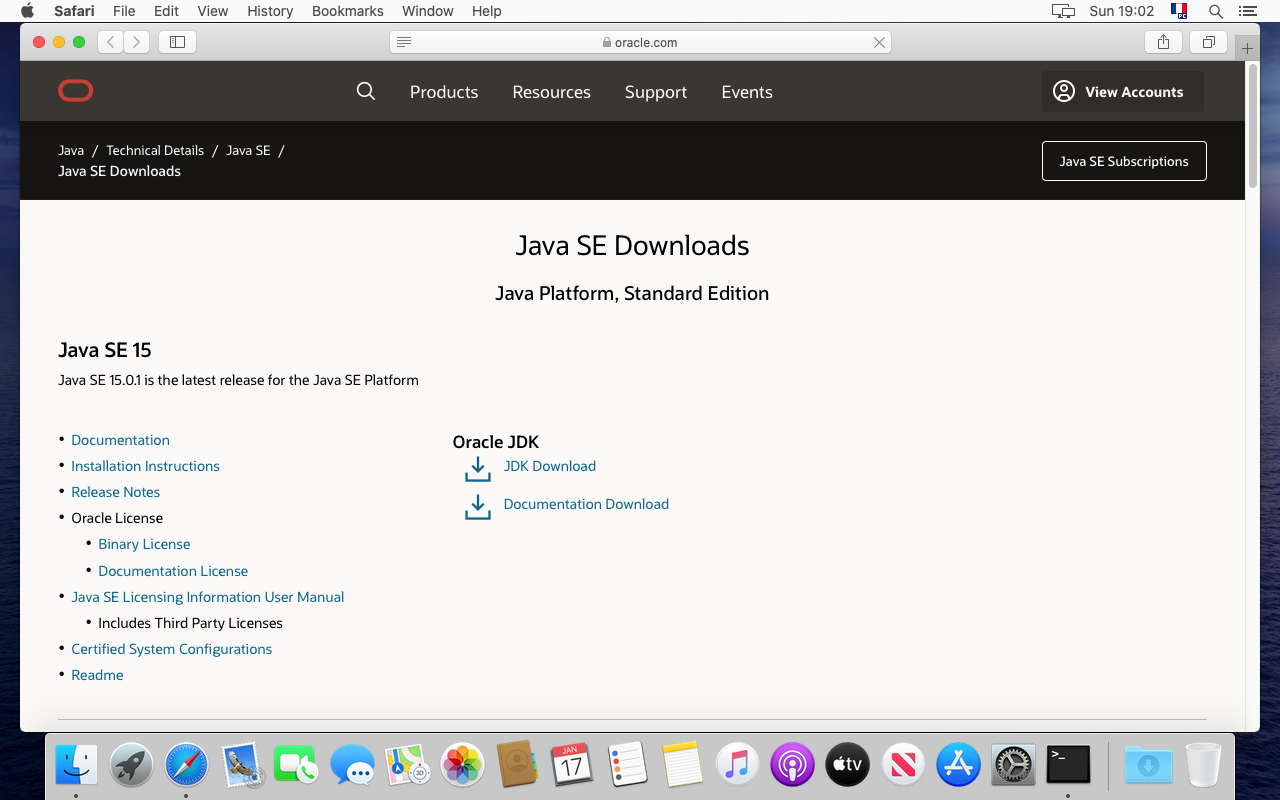Follow the Documentation Download link

tap(586, 504)
